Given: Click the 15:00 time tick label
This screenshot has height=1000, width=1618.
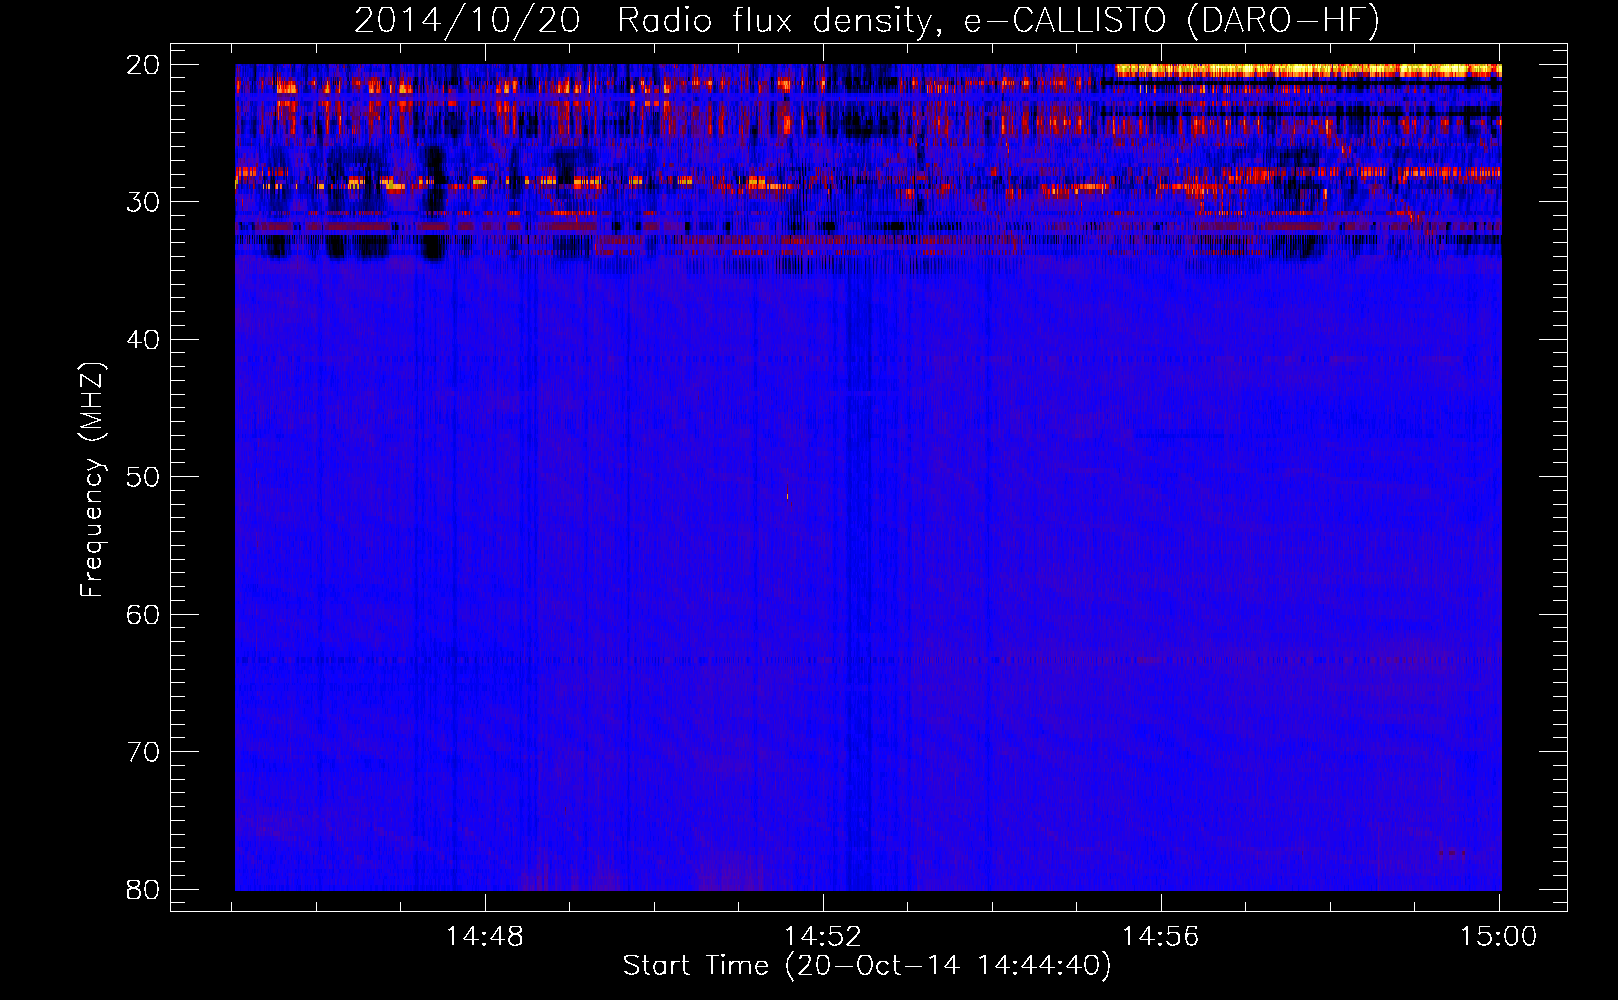Looking at the screenshot, I should tap(1499, 937).
